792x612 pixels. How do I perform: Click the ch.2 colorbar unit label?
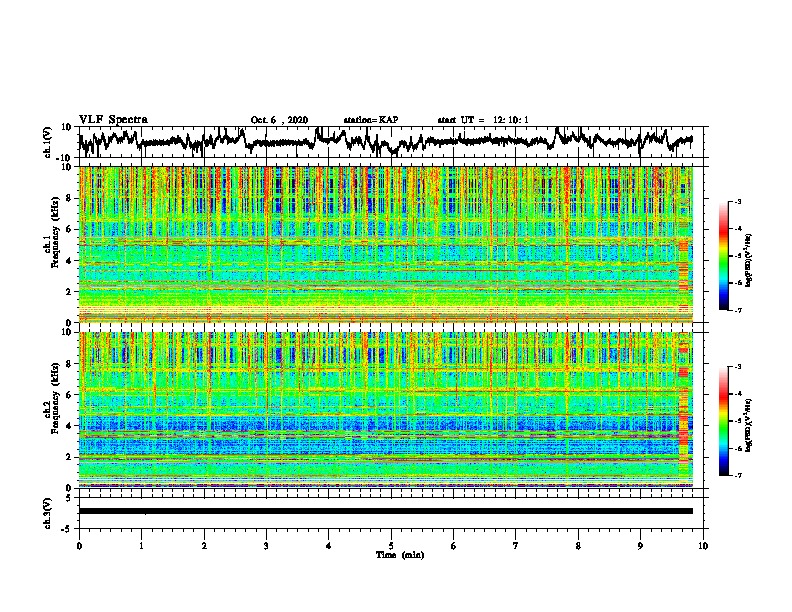749,425
